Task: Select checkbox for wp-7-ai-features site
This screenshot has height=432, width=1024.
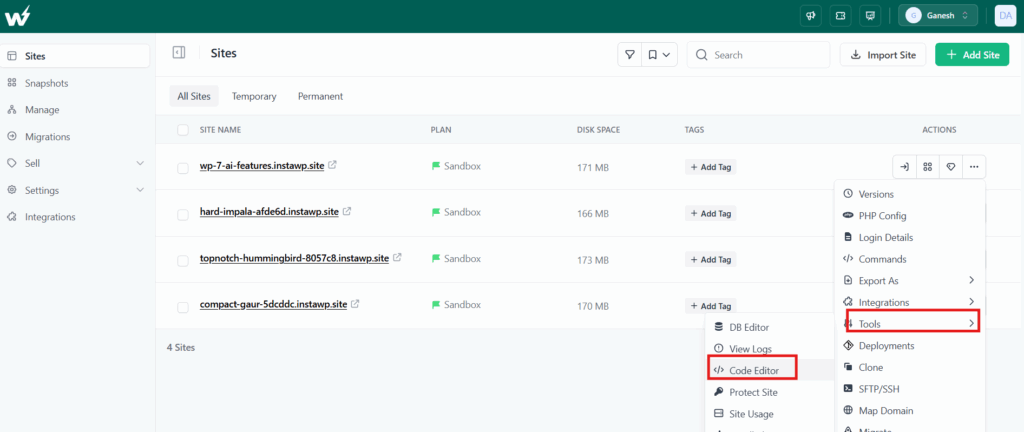Action: [x=183, y=168]
